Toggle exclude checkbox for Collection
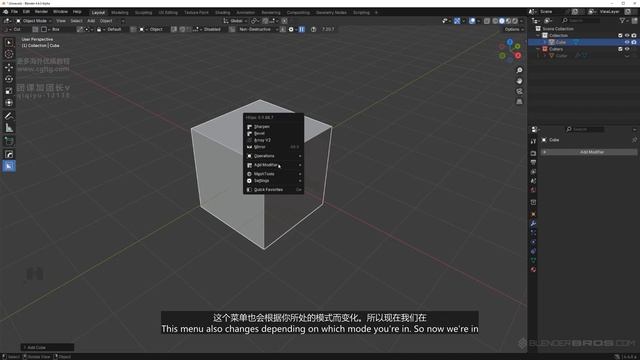This screenshot has height=360, width=640. 620,36
